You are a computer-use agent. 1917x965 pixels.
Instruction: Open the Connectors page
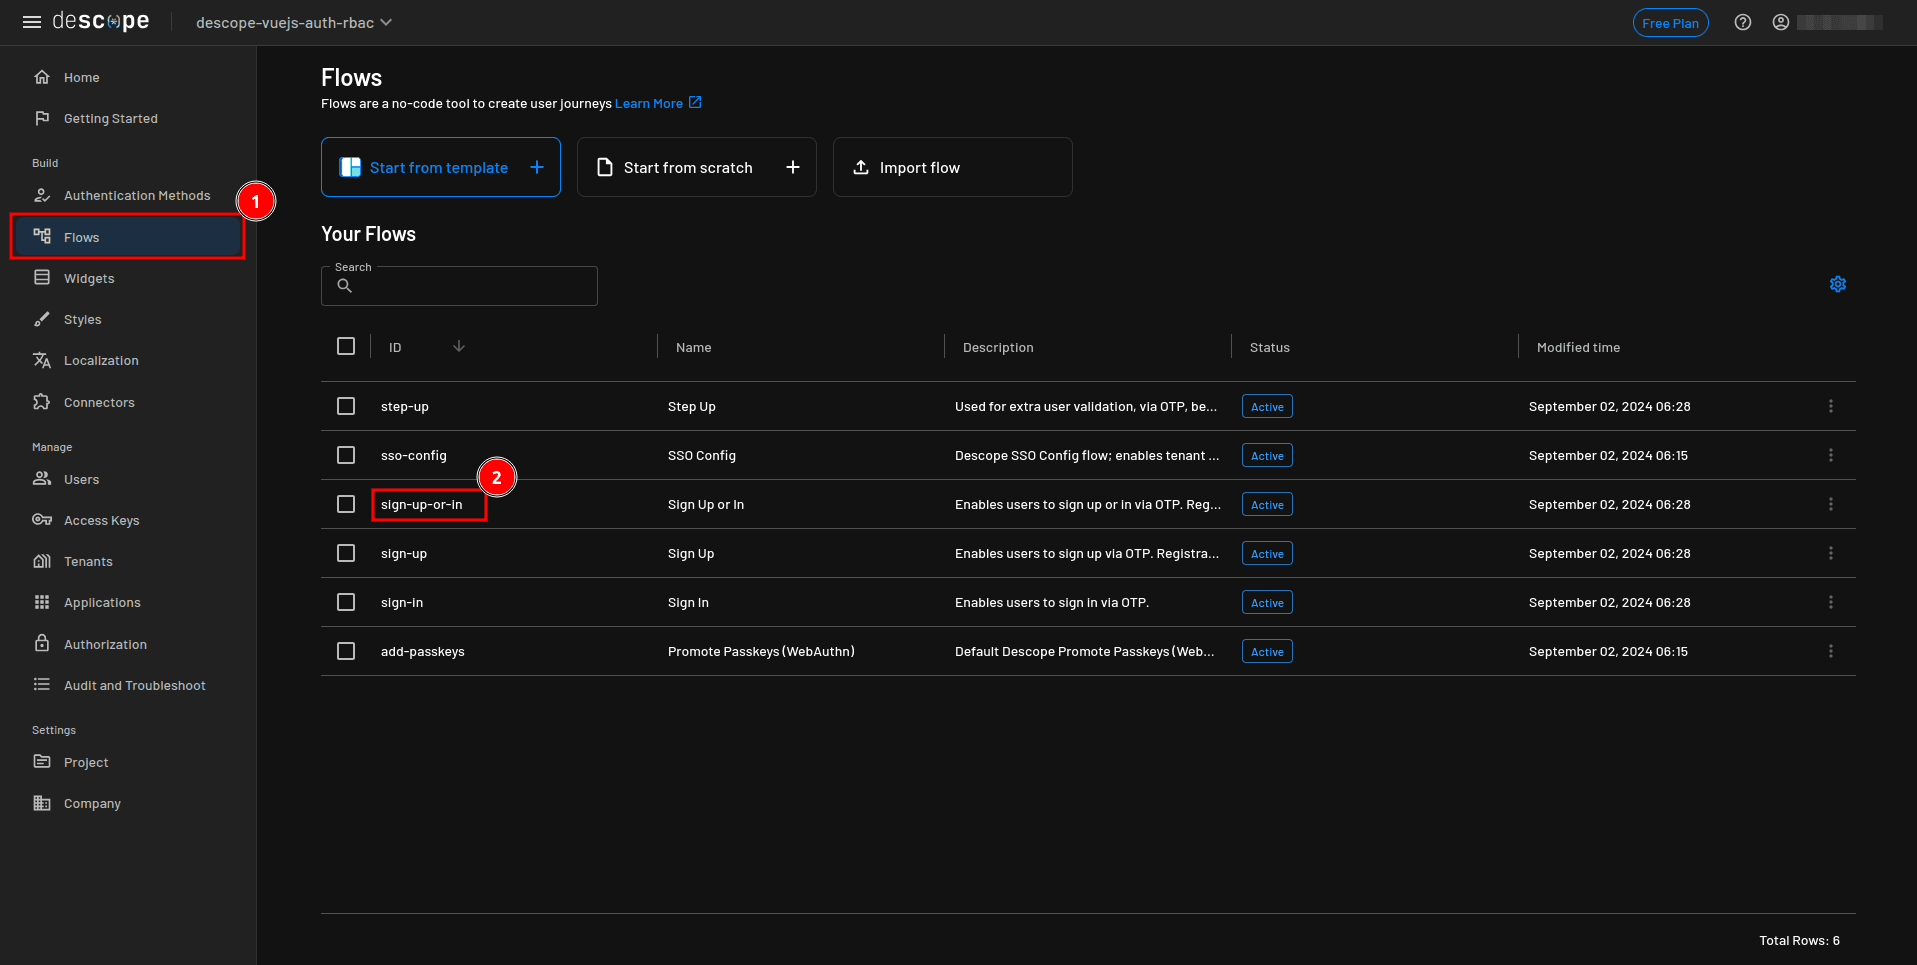pyautogui.click(x=99, y=402)
